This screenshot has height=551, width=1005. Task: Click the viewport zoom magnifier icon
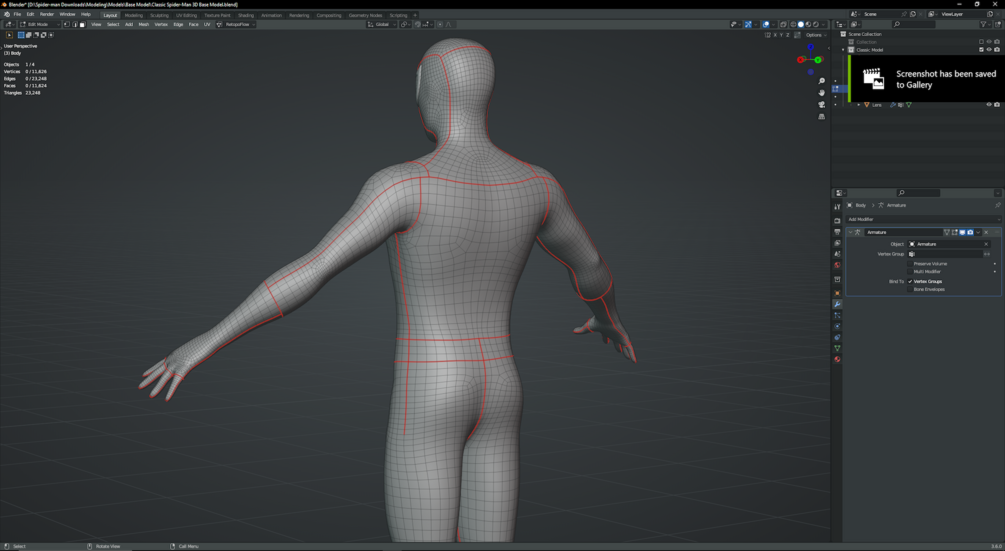tap(822, 81)
